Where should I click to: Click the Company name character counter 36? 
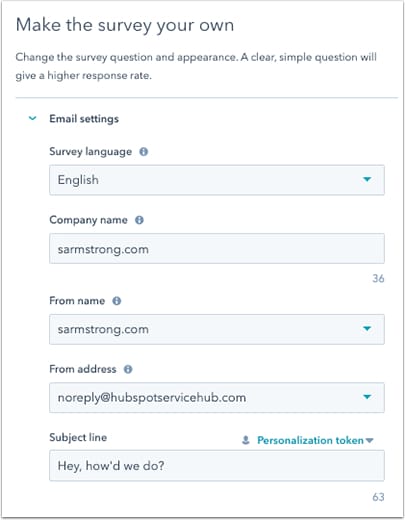tap(378, 278)
